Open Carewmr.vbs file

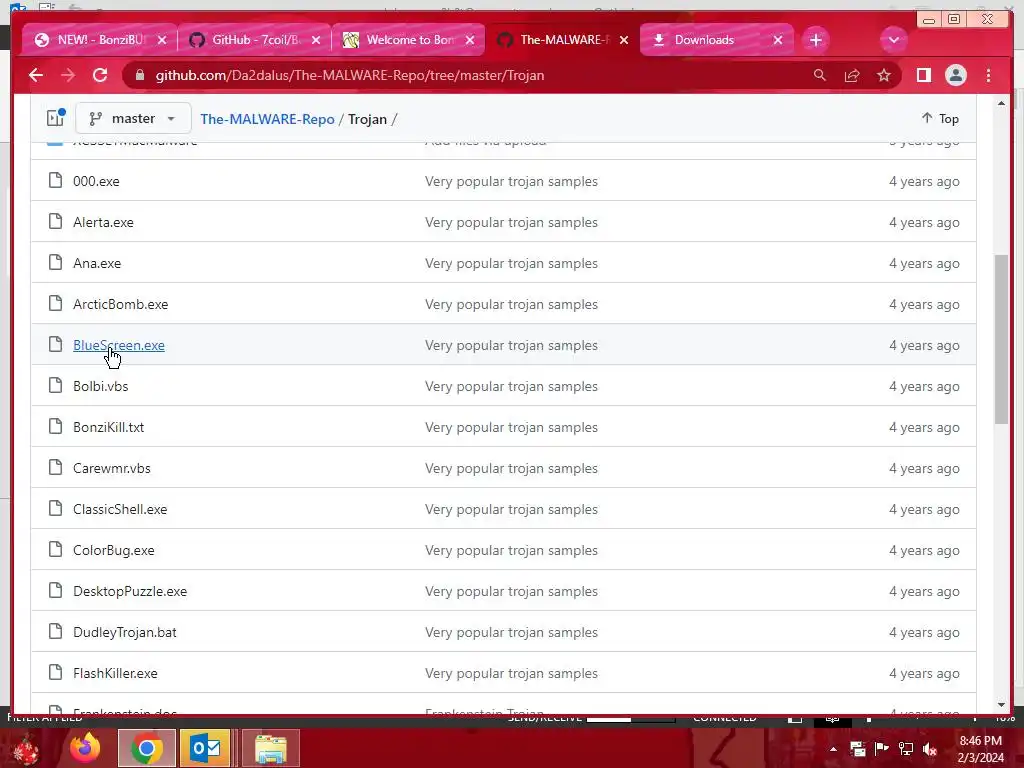[x=112, y=469]
